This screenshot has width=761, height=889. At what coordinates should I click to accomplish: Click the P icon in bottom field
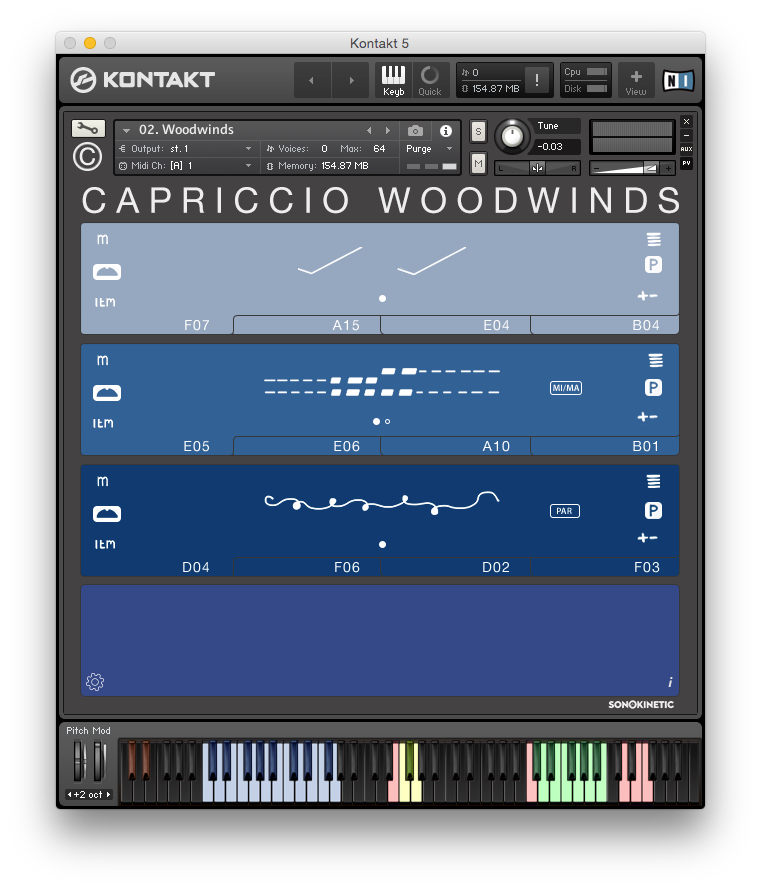653,511
